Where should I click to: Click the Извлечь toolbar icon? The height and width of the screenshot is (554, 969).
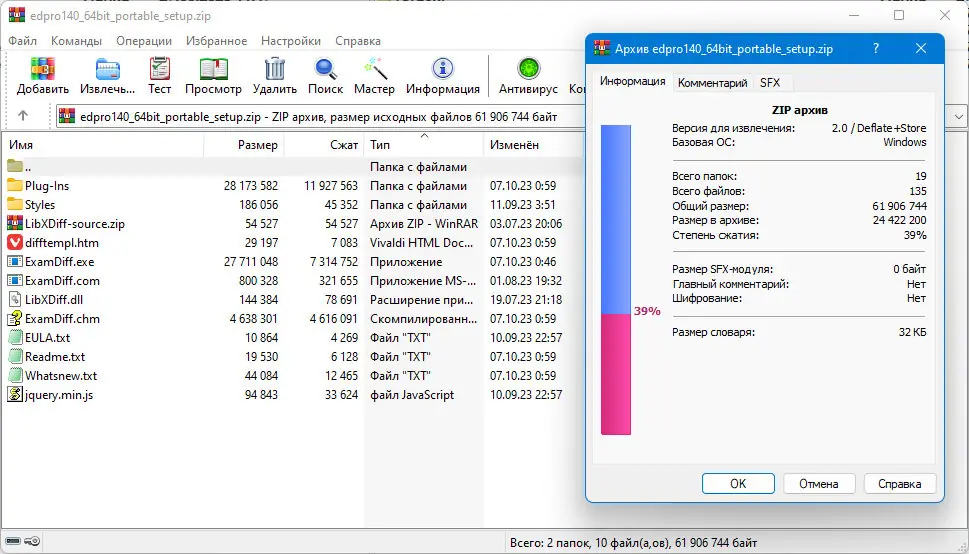pos(108,69)
